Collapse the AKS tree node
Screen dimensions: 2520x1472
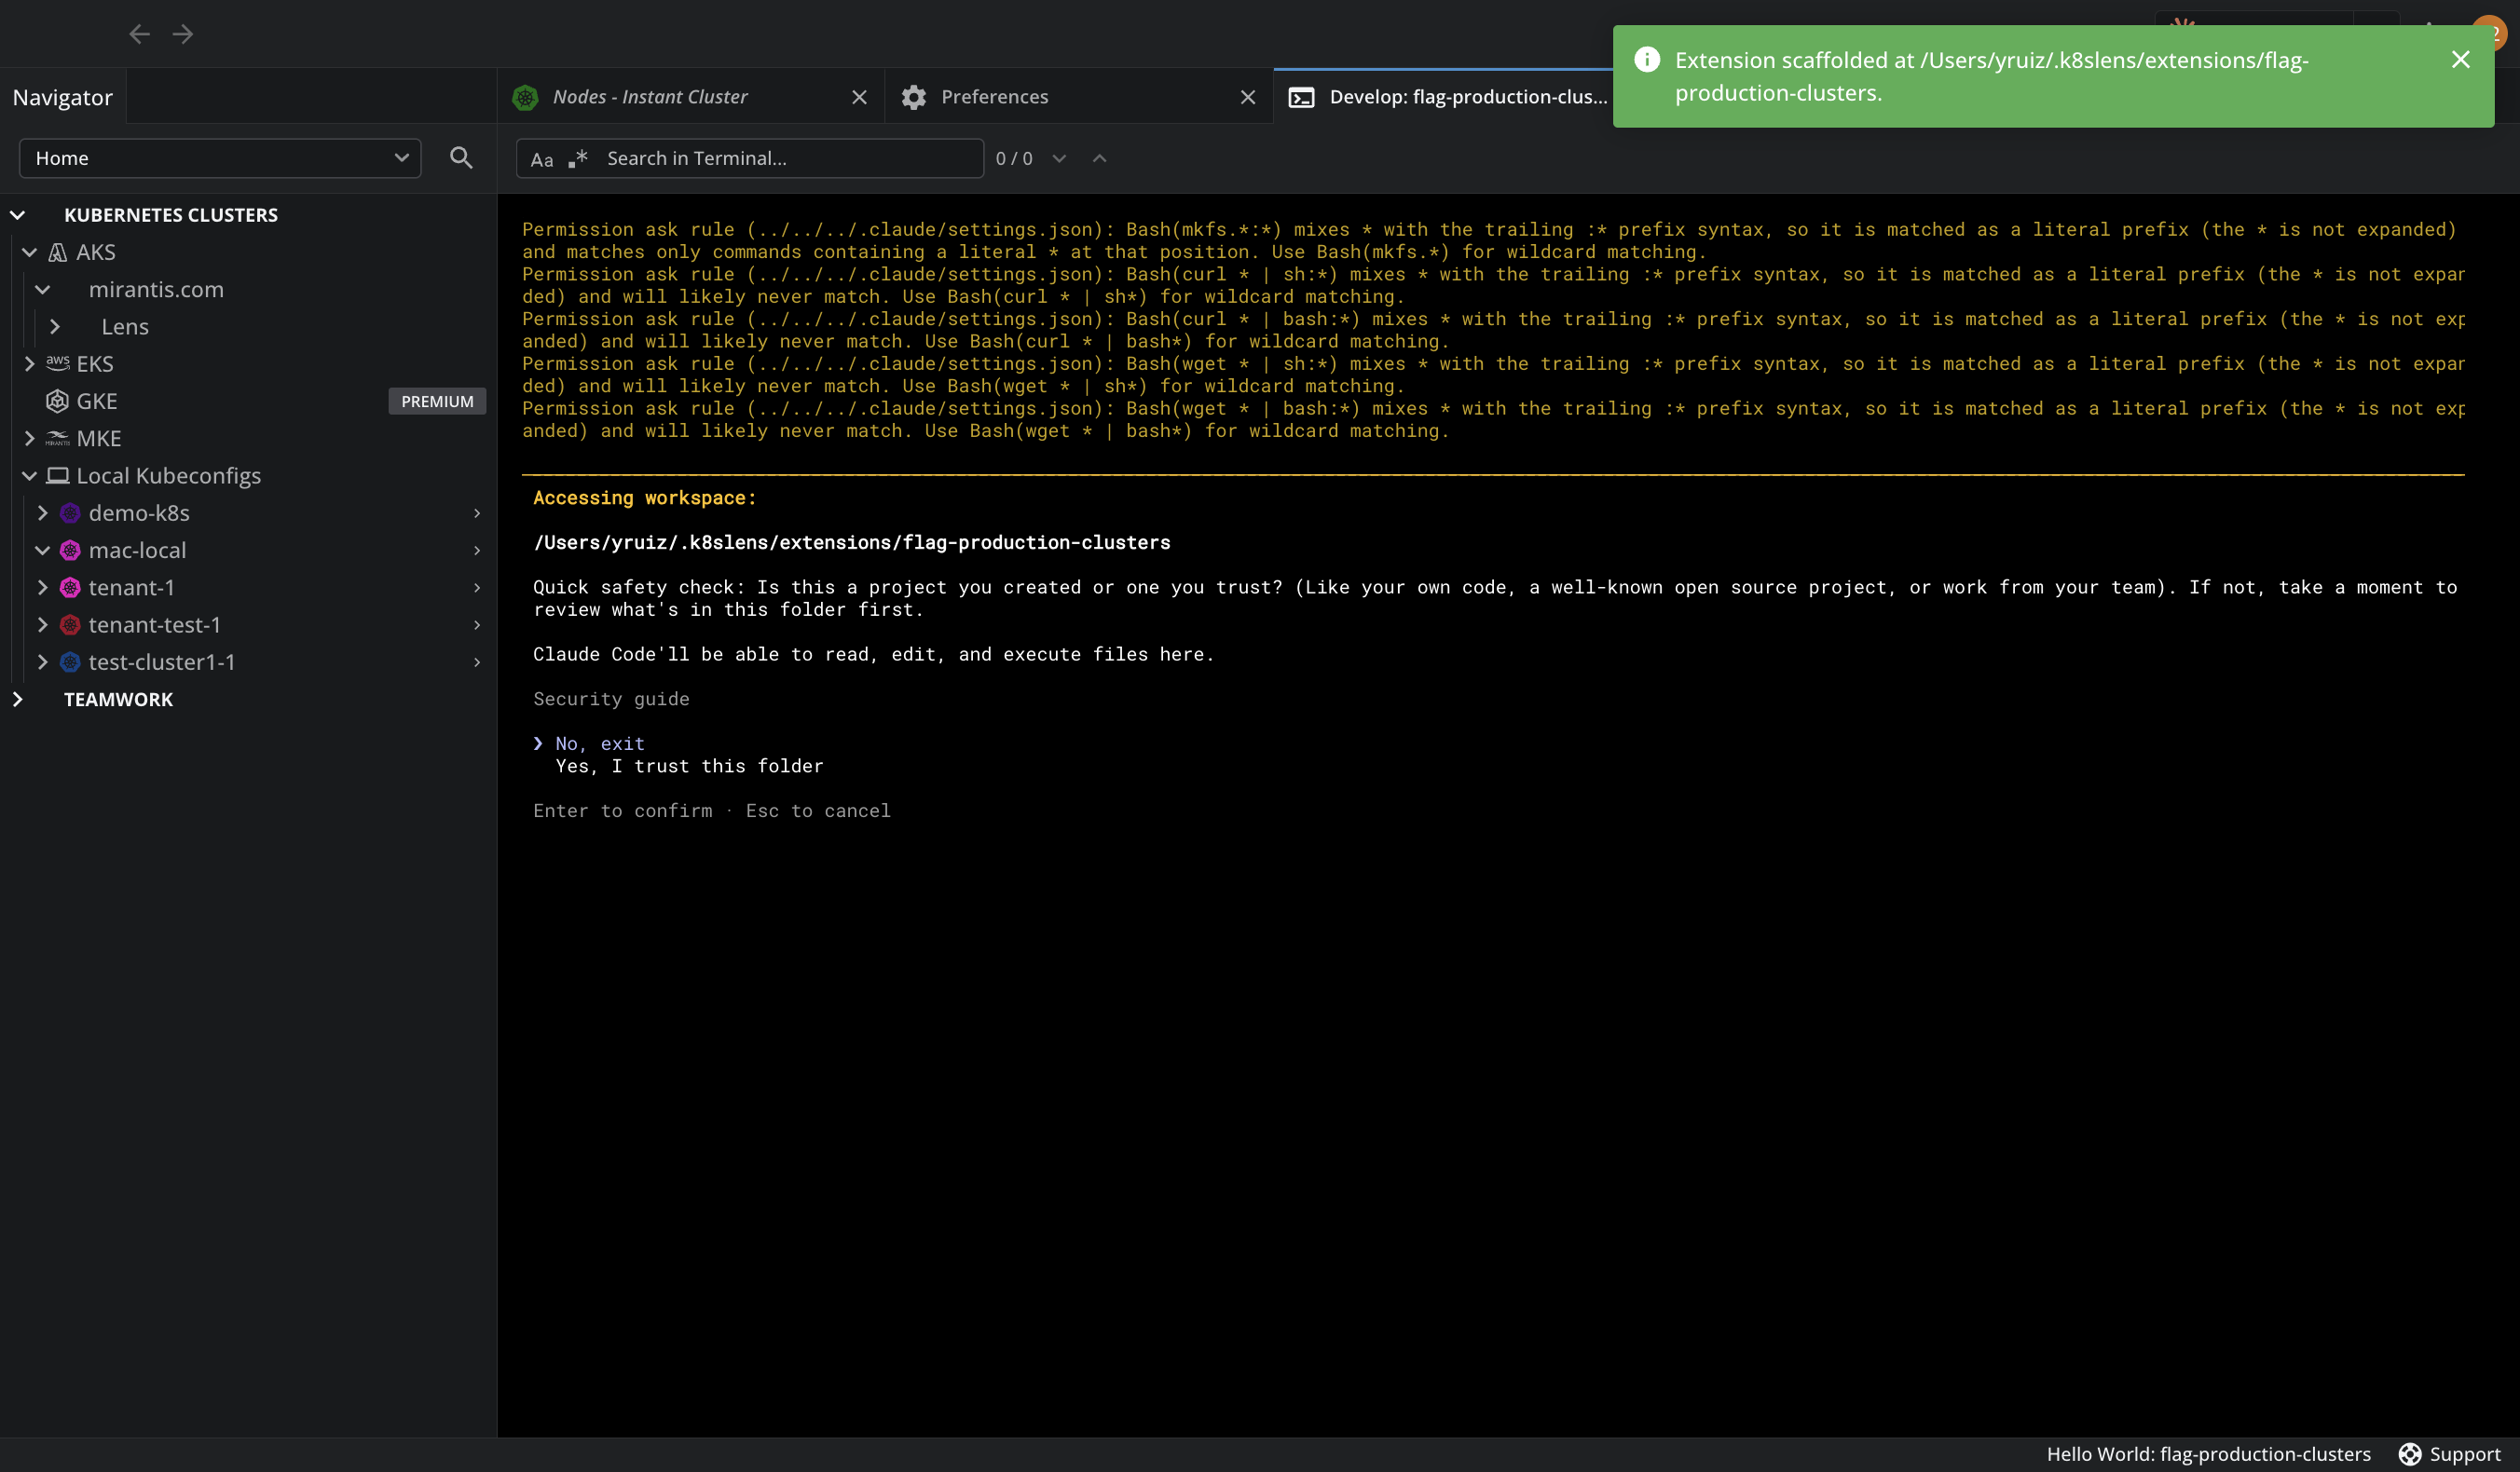[29, 252]
